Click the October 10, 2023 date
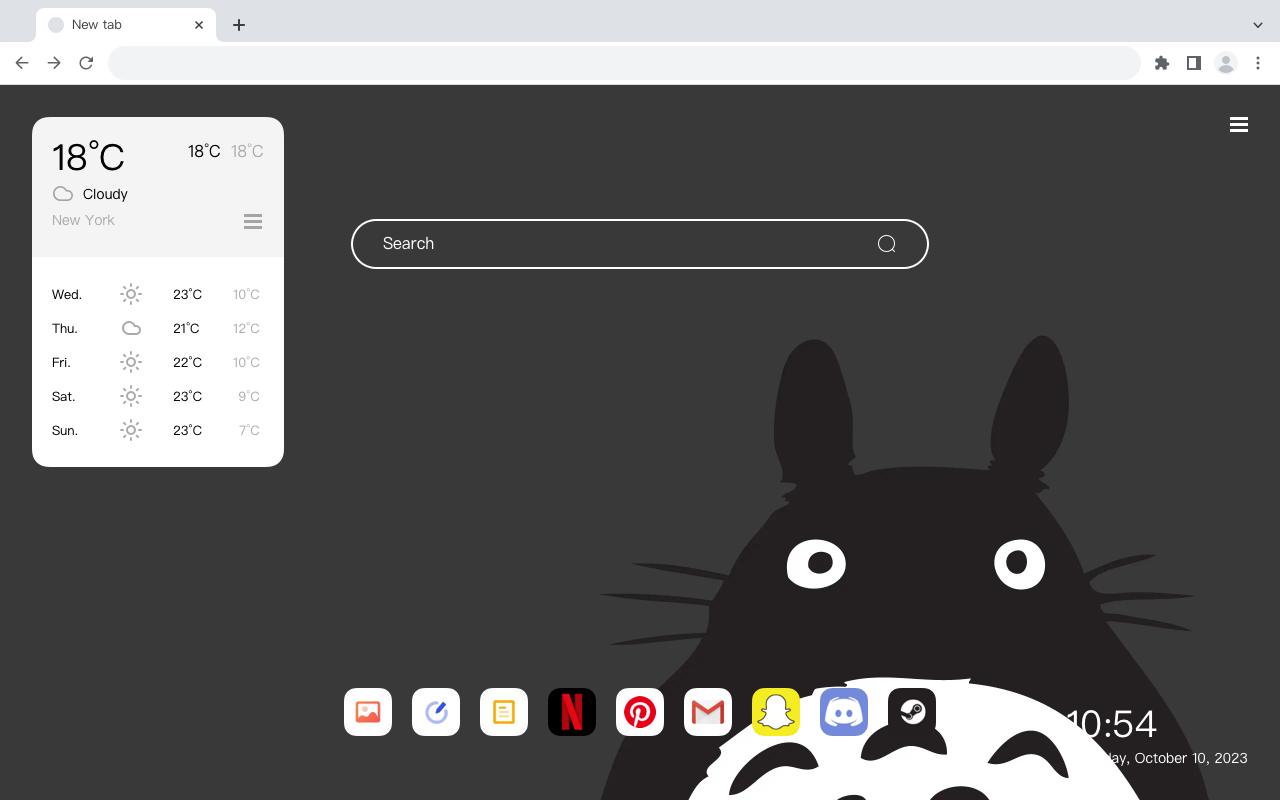1280x800 pixels. tap(1190, 758)
